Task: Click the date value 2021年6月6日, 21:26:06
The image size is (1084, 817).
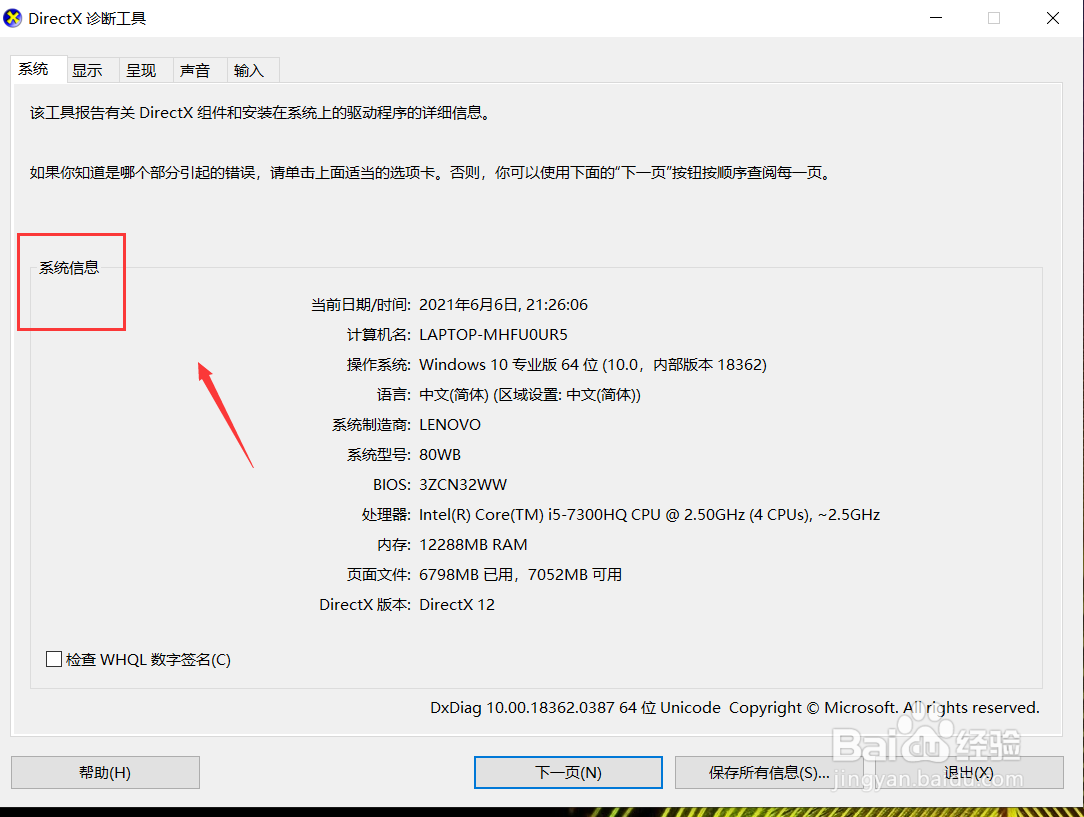Action: [x=503, y=305]
